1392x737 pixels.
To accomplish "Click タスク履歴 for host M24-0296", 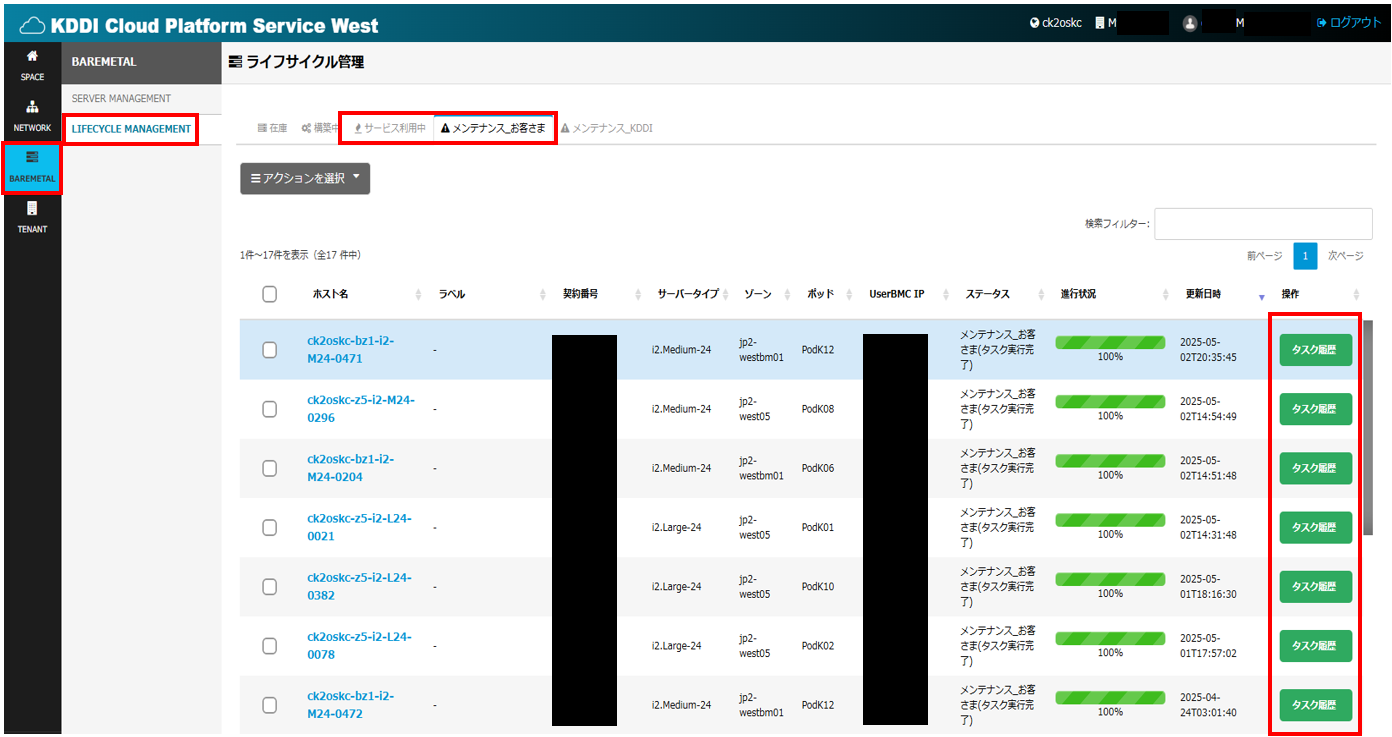I will click(x=1316, y=409).
